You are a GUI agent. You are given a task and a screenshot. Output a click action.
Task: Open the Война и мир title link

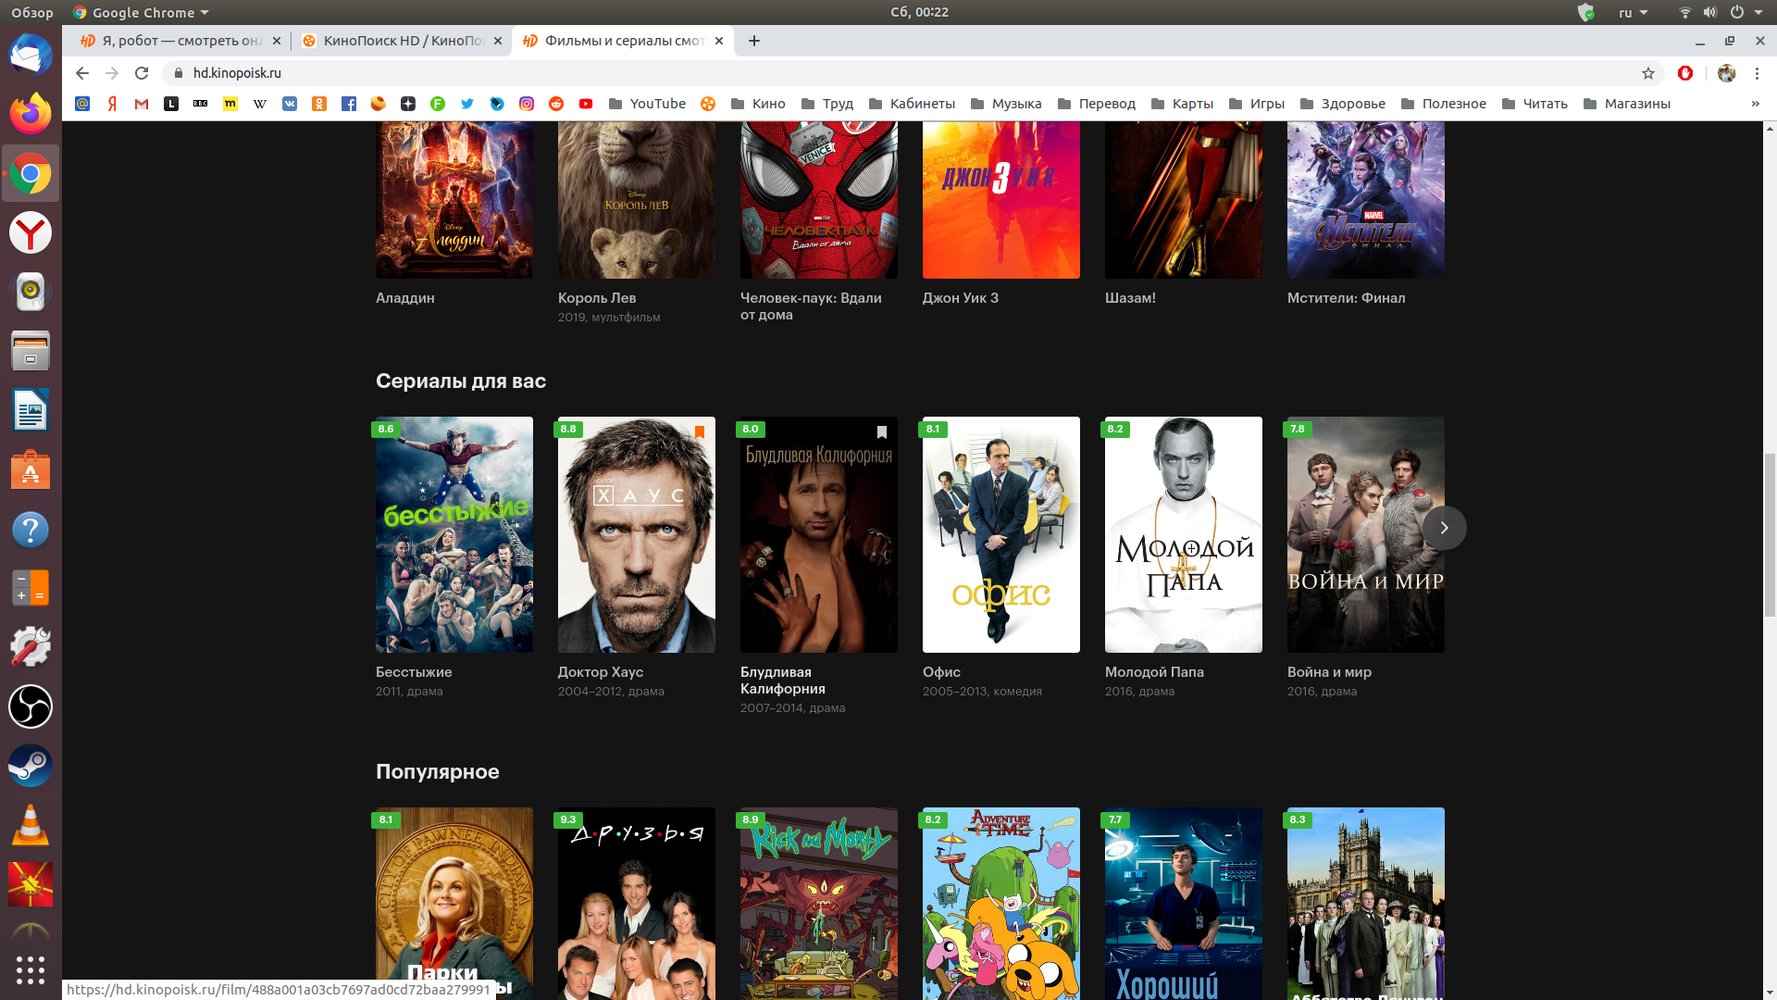(1329, 672)
